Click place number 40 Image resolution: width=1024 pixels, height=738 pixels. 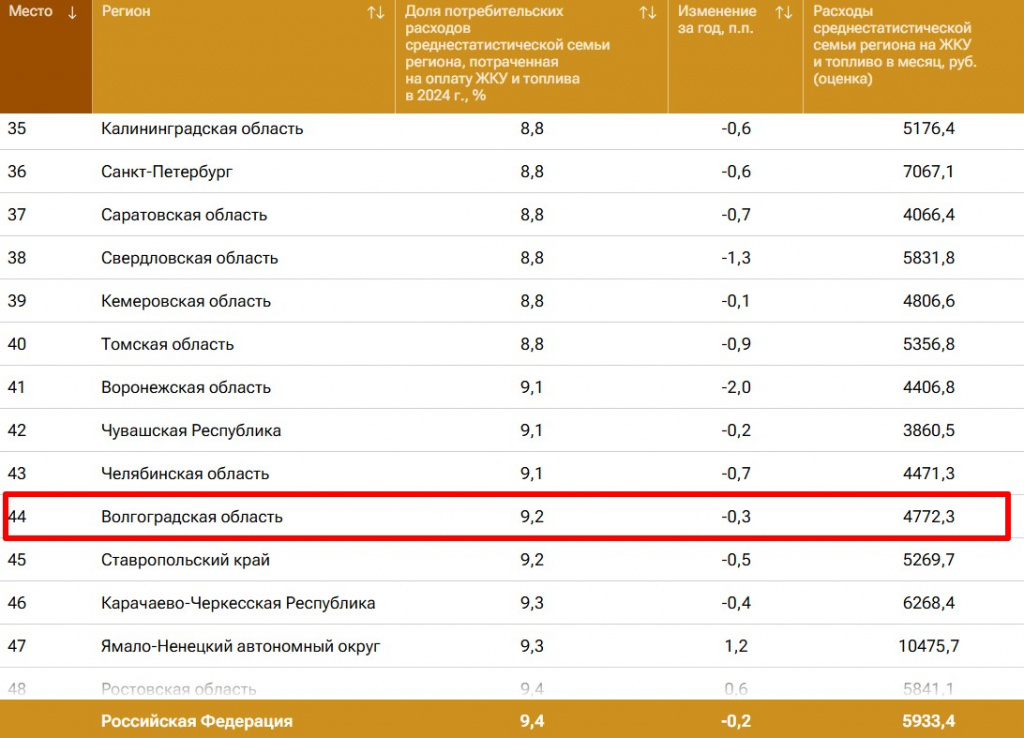click(x=17, y=344)
